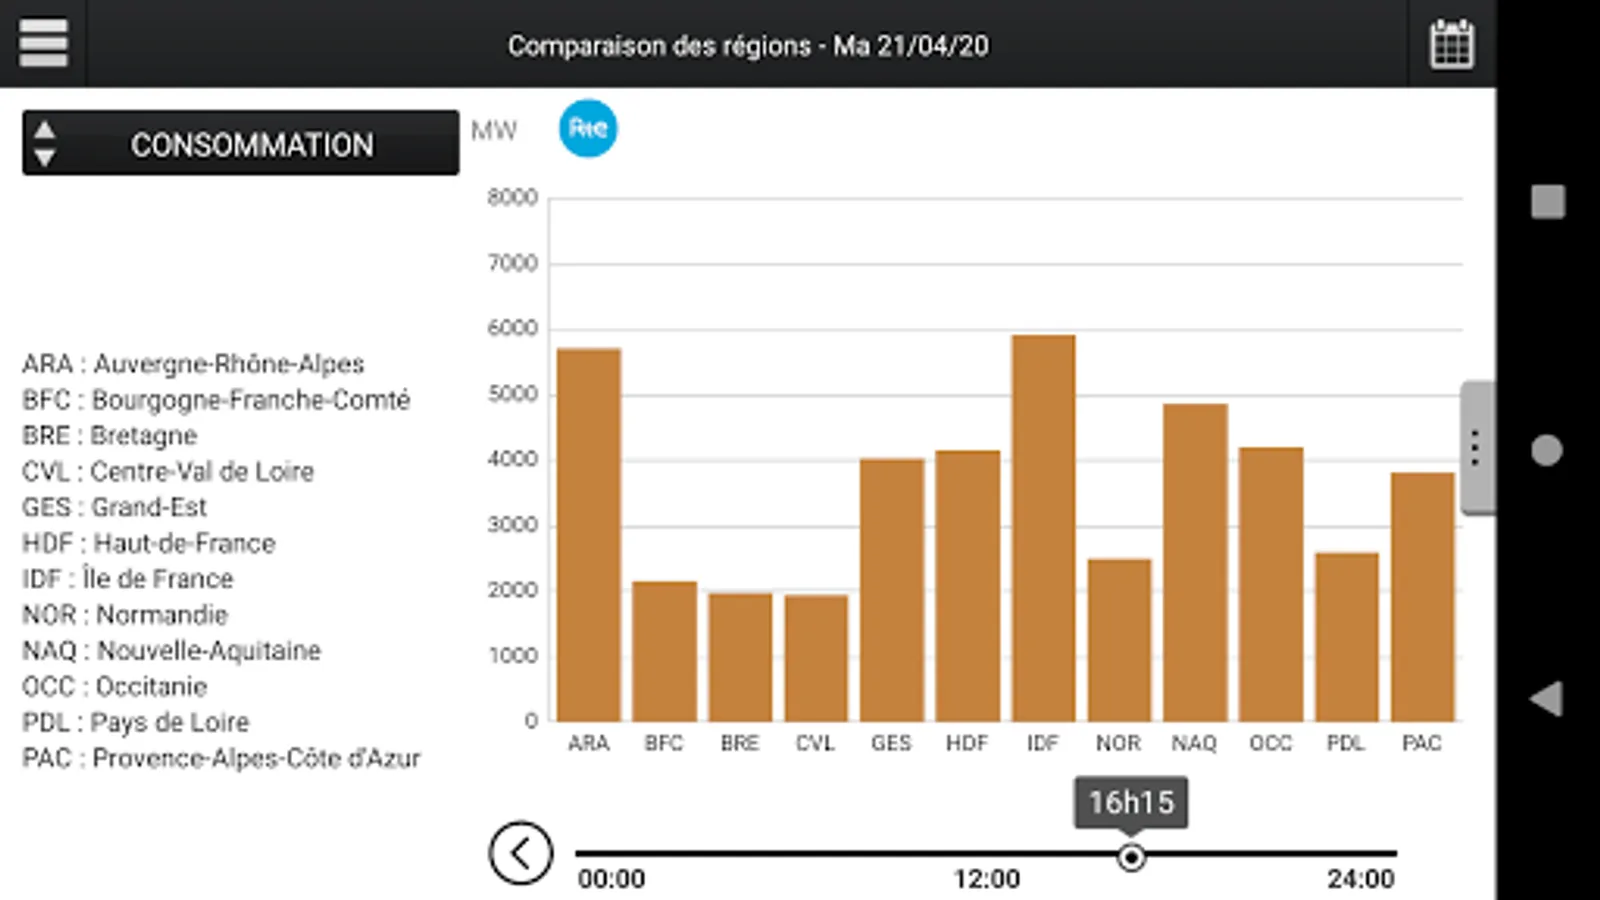
Task: Select the NOR bar in chart
Action: coord(1120,640)
